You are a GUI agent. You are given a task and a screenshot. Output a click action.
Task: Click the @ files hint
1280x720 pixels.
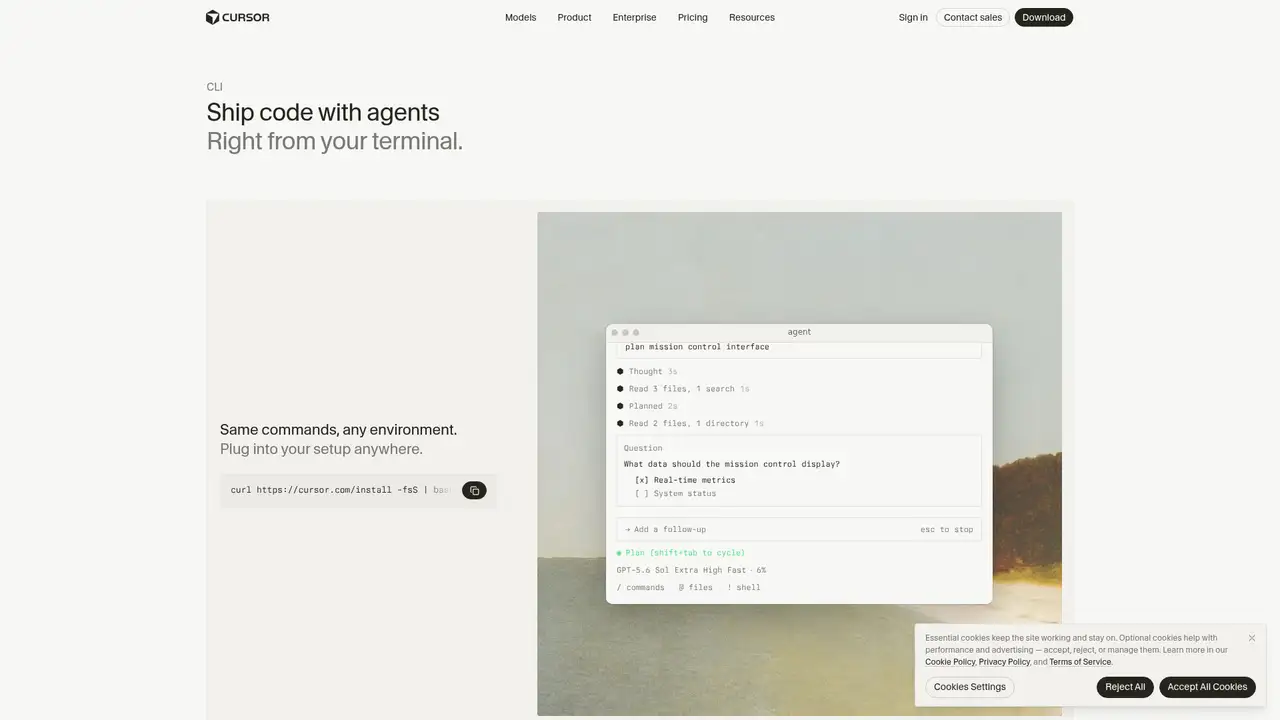(x=696, y=587)
